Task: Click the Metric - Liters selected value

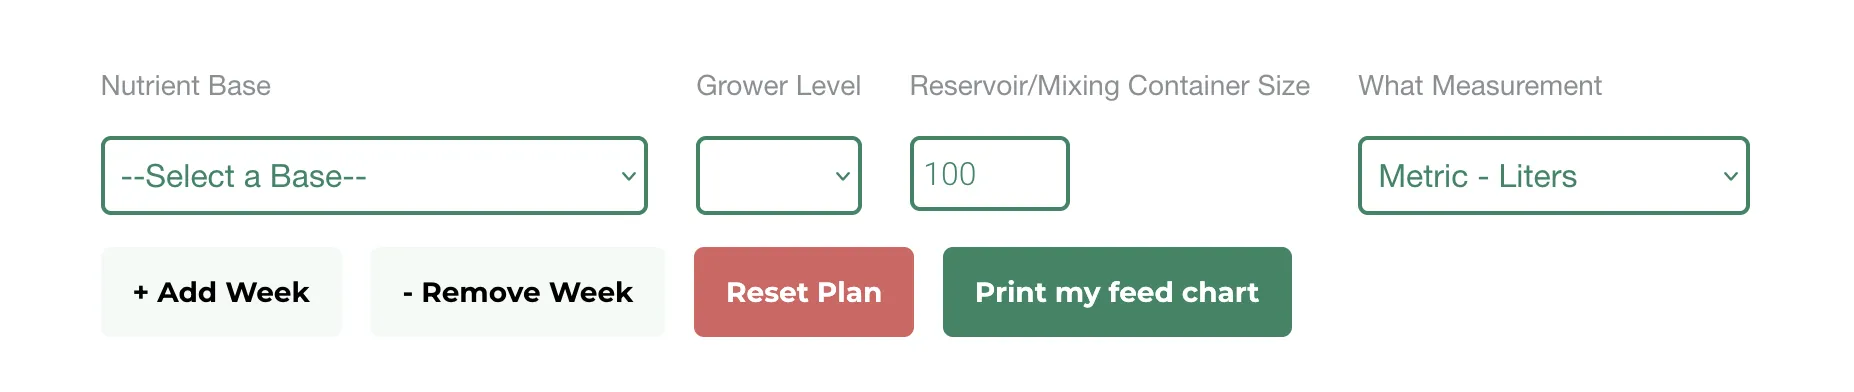Action: [x=1478, y=176]
